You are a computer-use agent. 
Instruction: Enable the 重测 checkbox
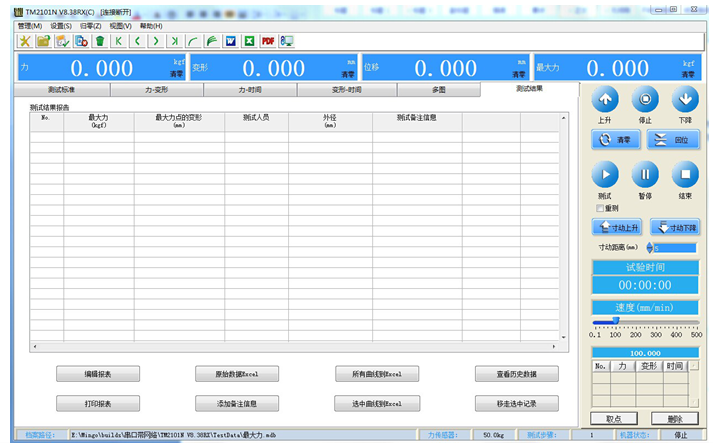click(x=600, y=208)
